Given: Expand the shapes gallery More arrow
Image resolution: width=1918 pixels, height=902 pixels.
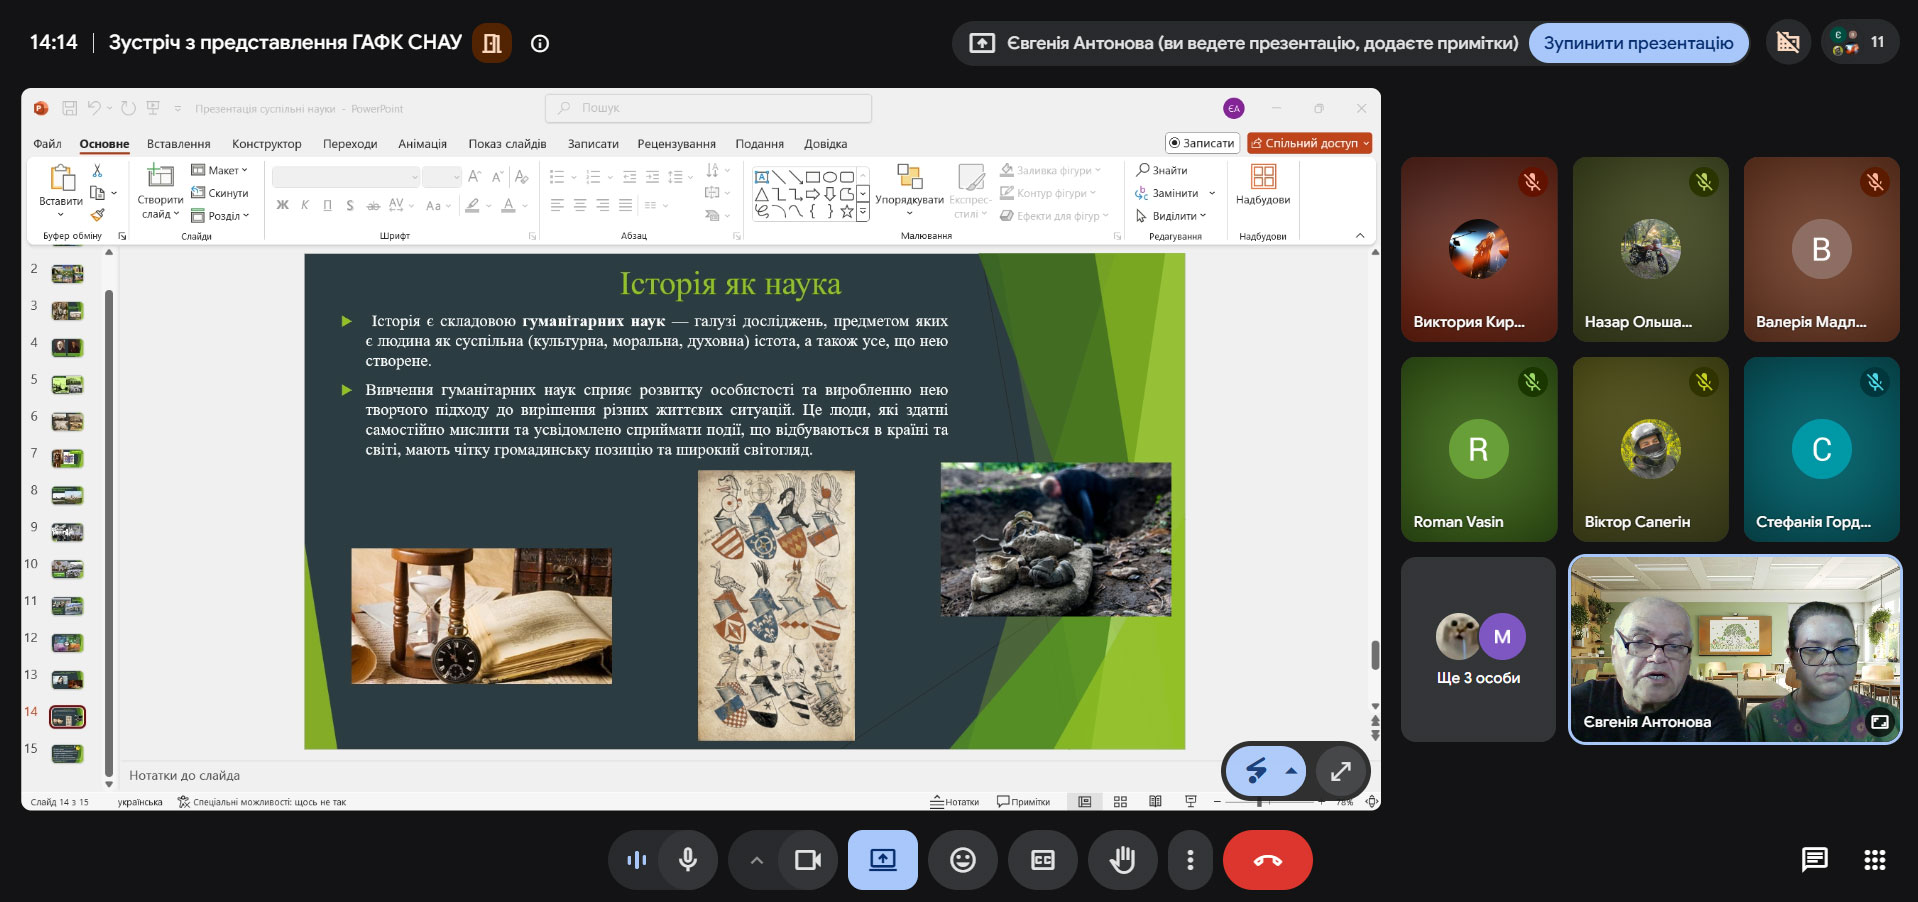Looking at the screenshot, I should click(863, 211).
